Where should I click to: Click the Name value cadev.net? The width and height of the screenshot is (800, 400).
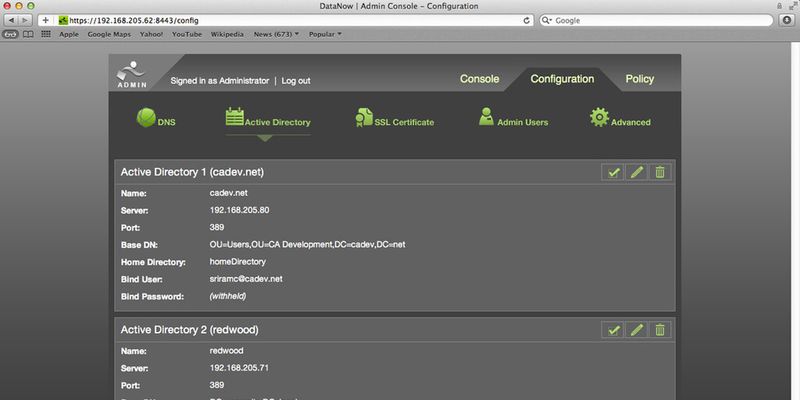pos(229,193)
